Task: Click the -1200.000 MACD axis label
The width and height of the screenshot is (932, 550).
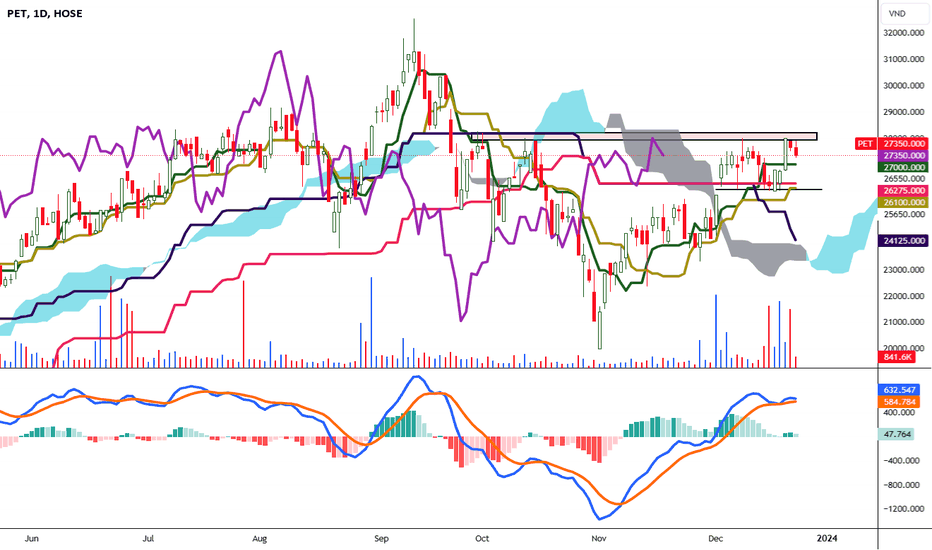Action: [x=901, y=509]
